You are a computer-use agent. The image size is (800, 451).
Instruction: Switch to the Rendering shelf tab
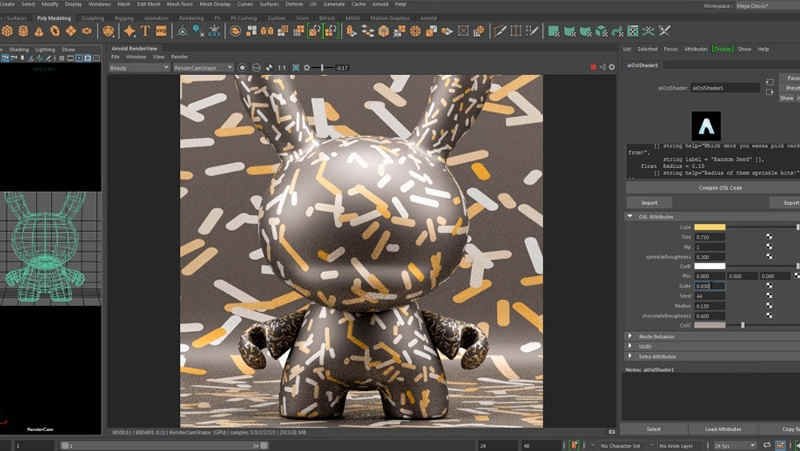tap(191, 18)
